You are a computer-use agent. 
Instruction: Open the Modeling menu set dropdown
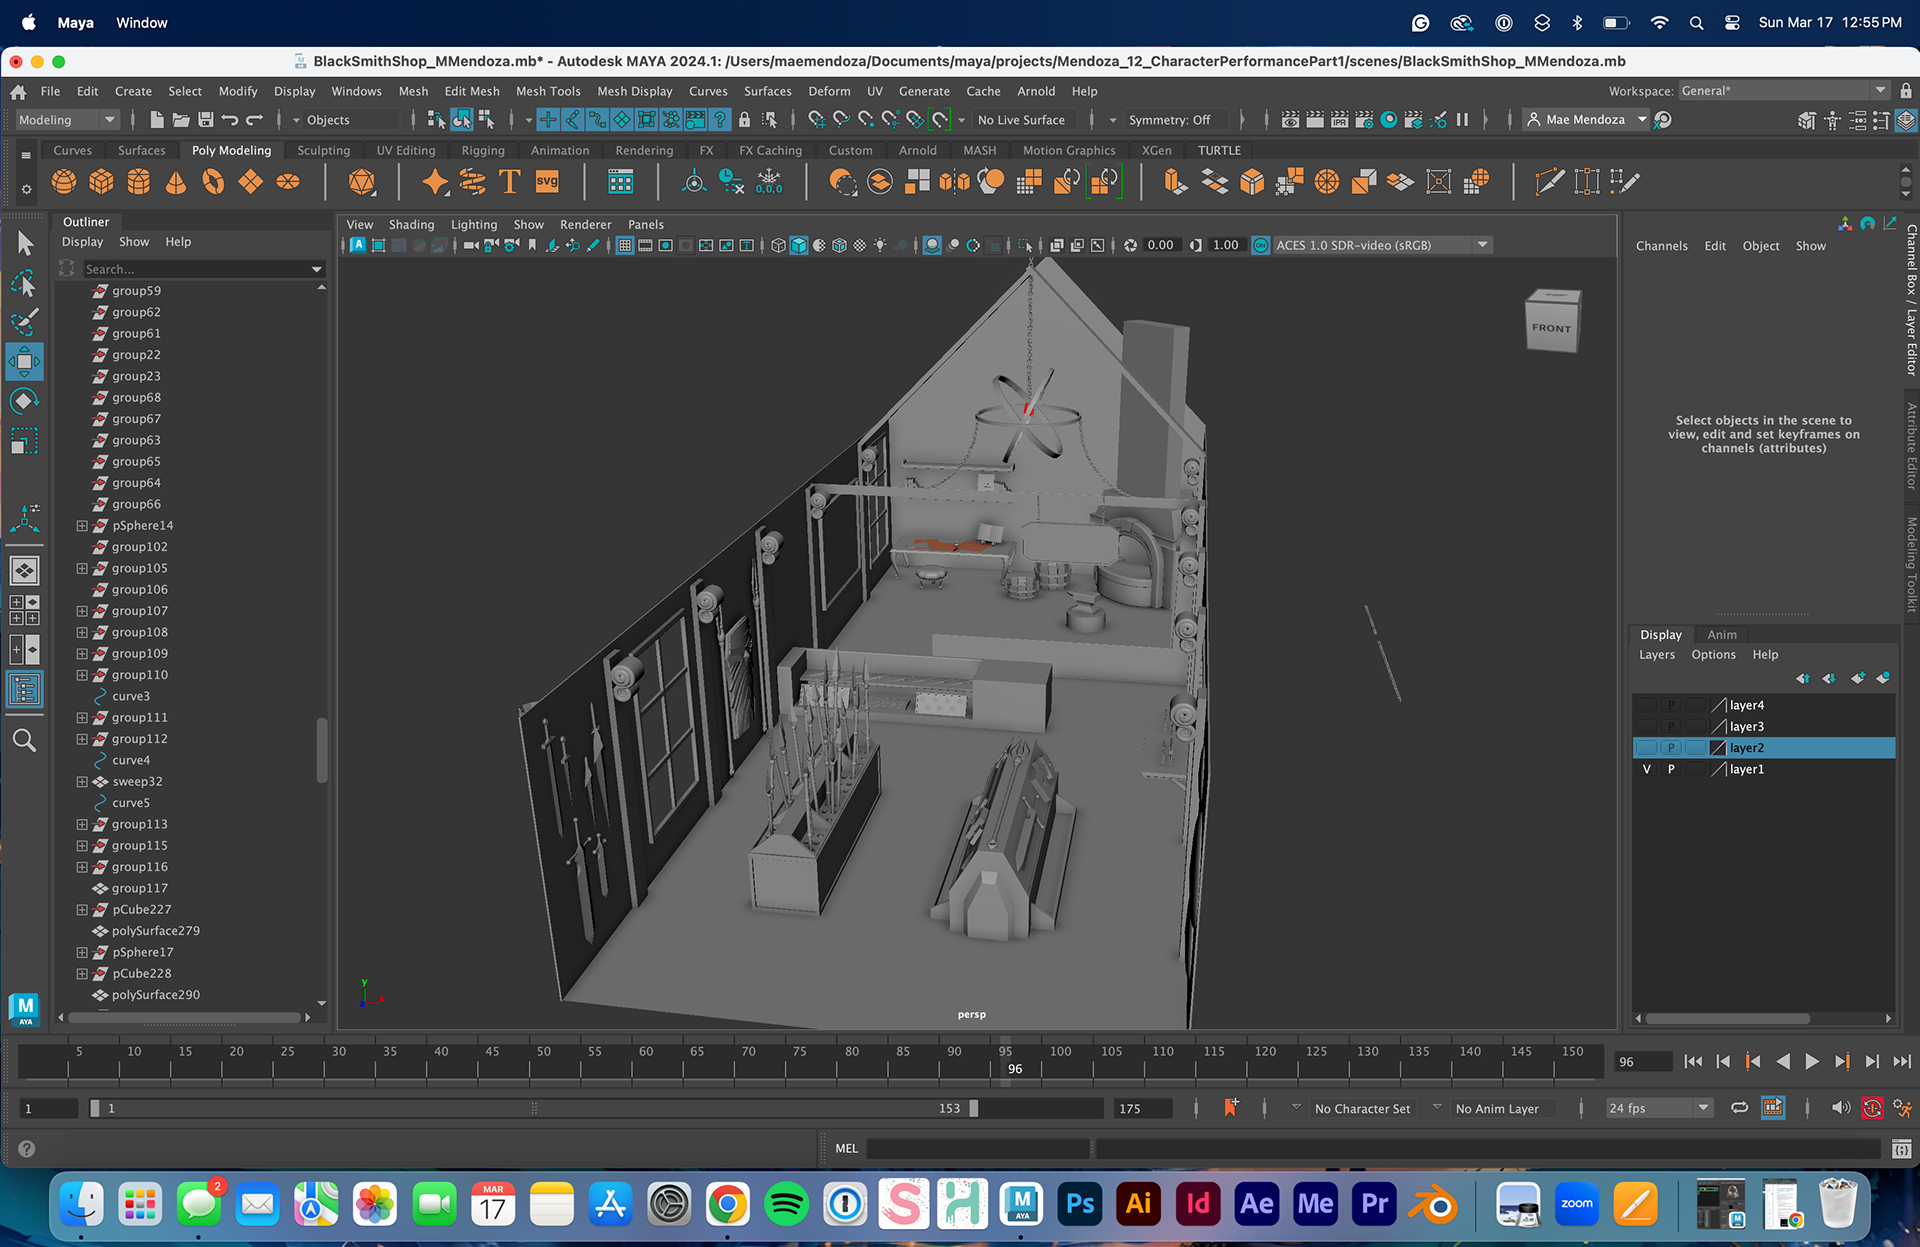67,120
